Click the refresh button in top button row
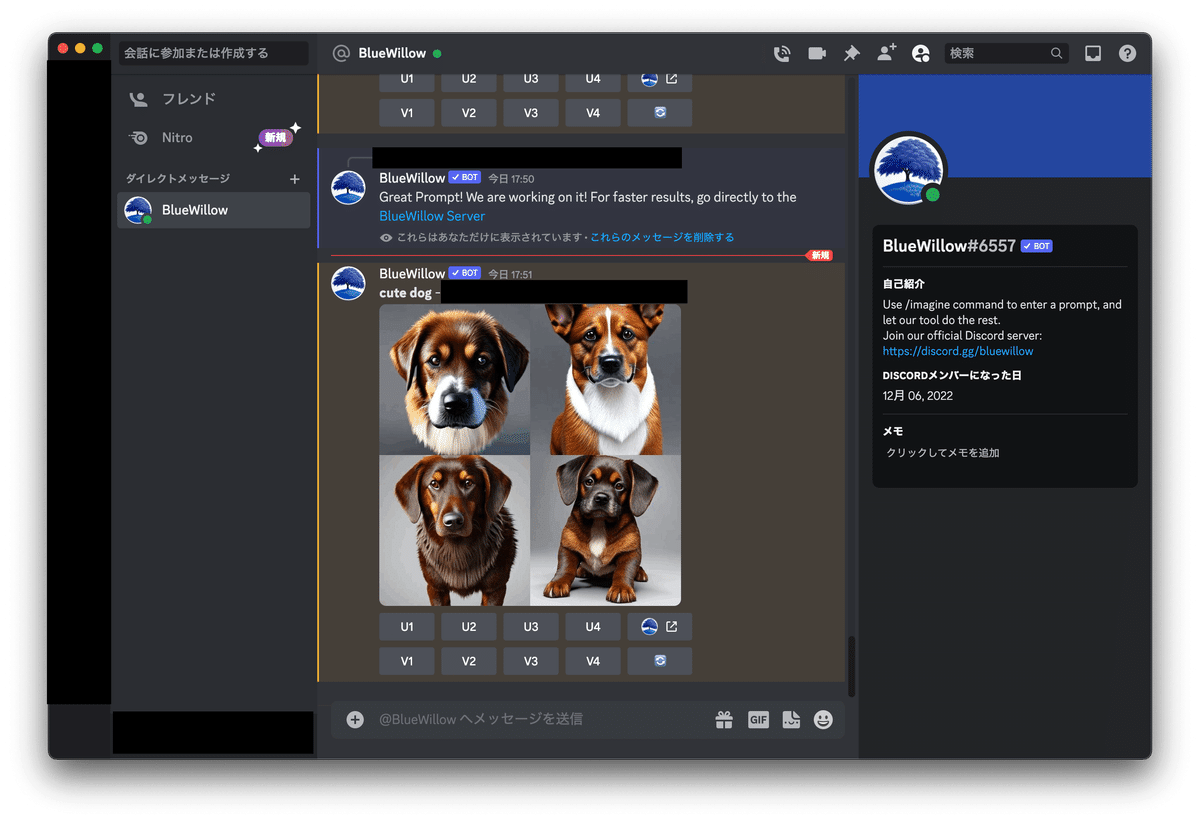 click(x=660, y=113)
